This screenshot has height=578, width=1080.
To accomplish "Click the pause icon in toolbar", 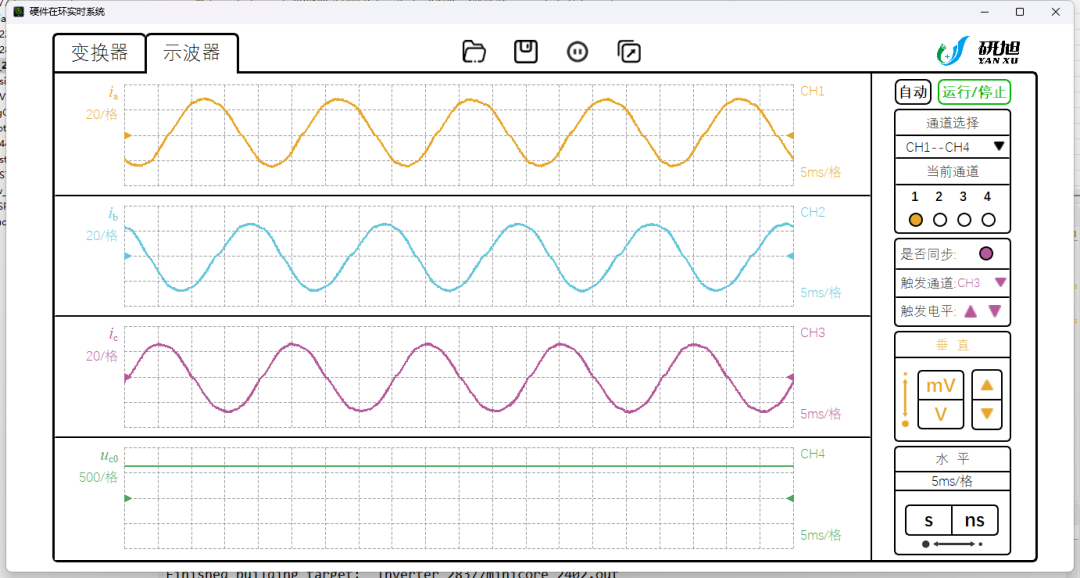I will pos(577,52).
